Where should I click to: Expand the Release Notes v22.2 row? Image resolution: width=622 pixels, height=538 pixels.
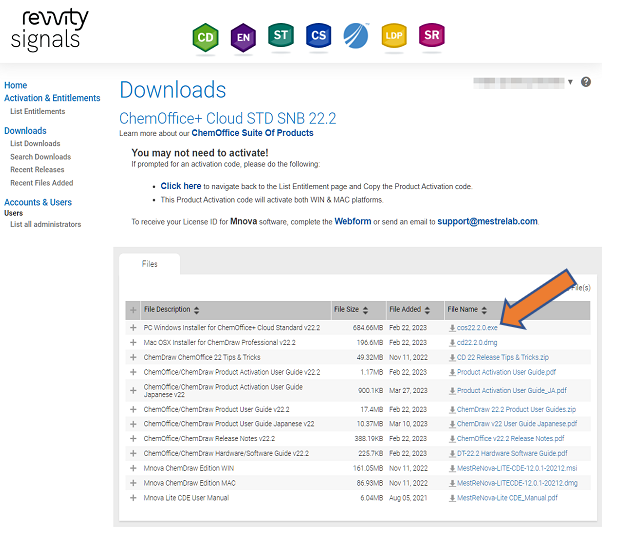(x=133, y=438)
